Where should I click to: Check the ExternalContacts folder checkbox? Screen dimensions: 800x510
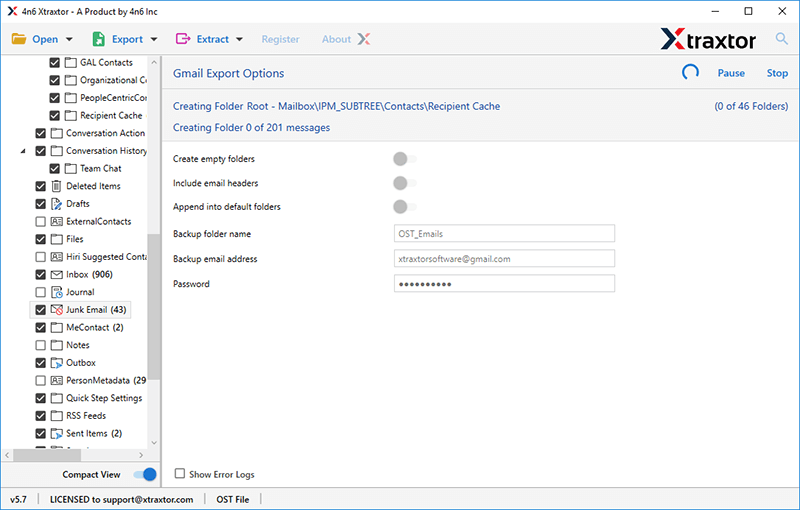[x=40, y=221]
